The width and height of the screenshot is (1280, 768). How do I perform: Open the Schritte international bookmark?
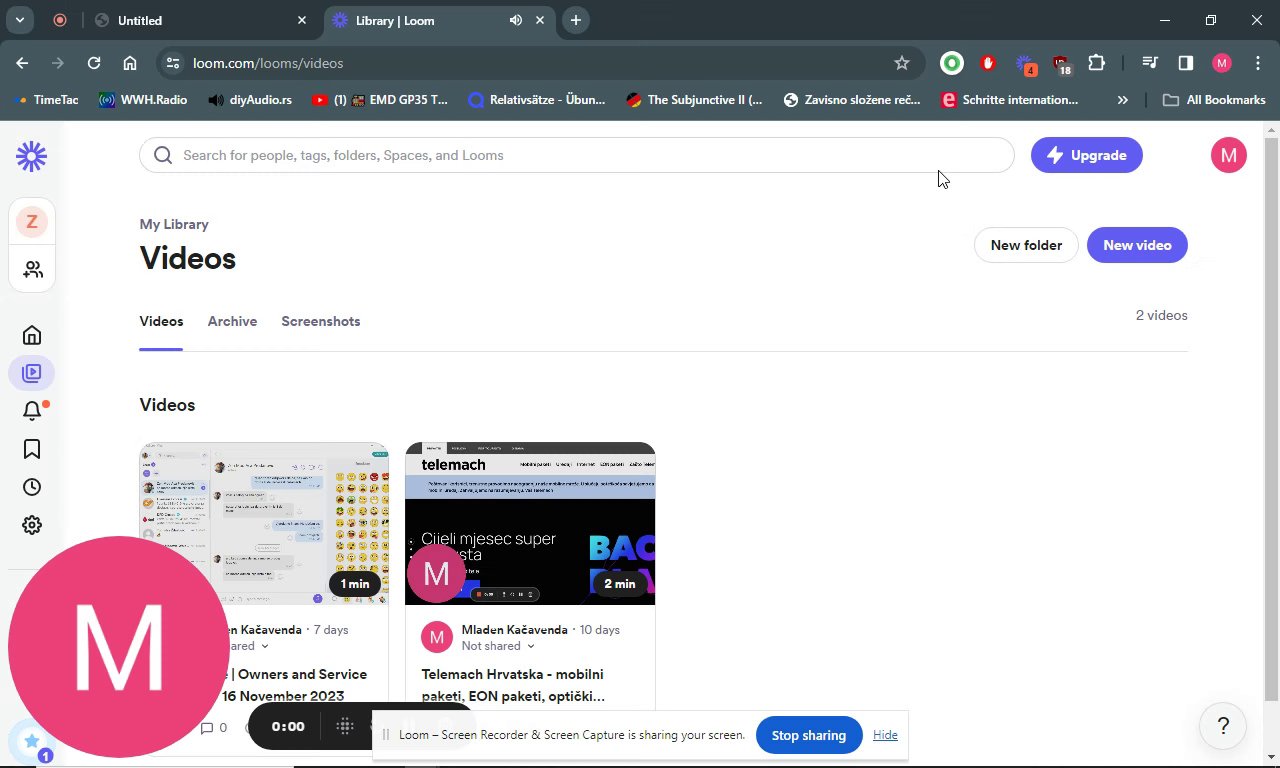(x=1010, y=100)
